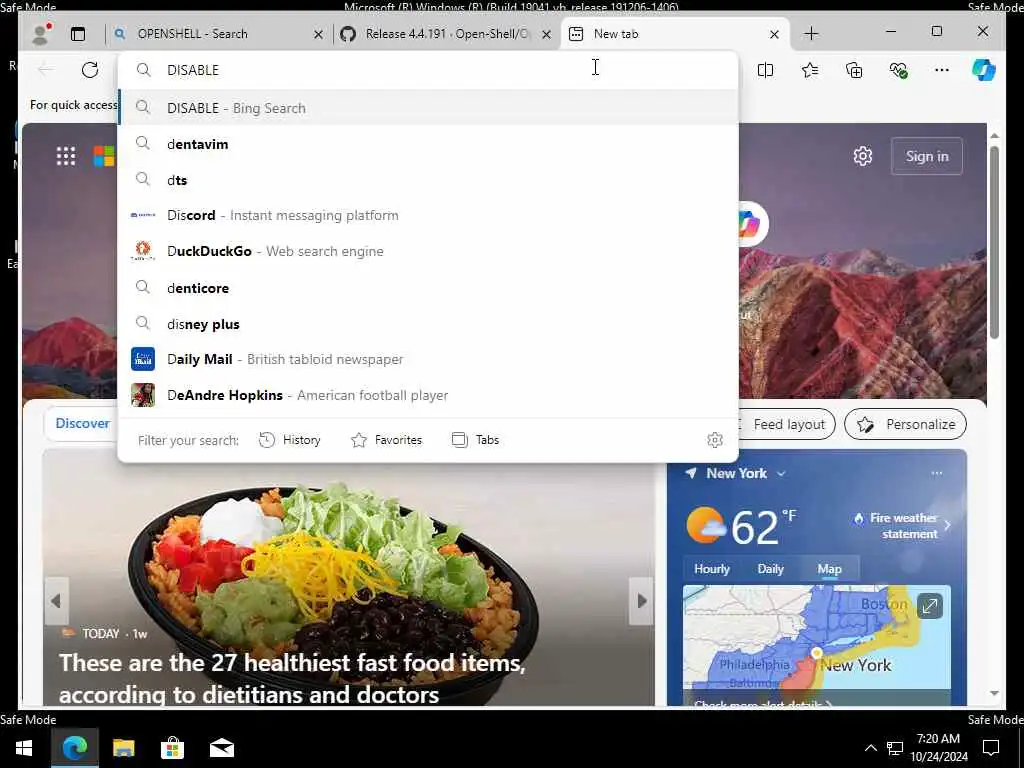The height and width of the screenshot is (768, 1024).
Task: Open the Copilot sidebar icon
Action: (x=984, y=70)
